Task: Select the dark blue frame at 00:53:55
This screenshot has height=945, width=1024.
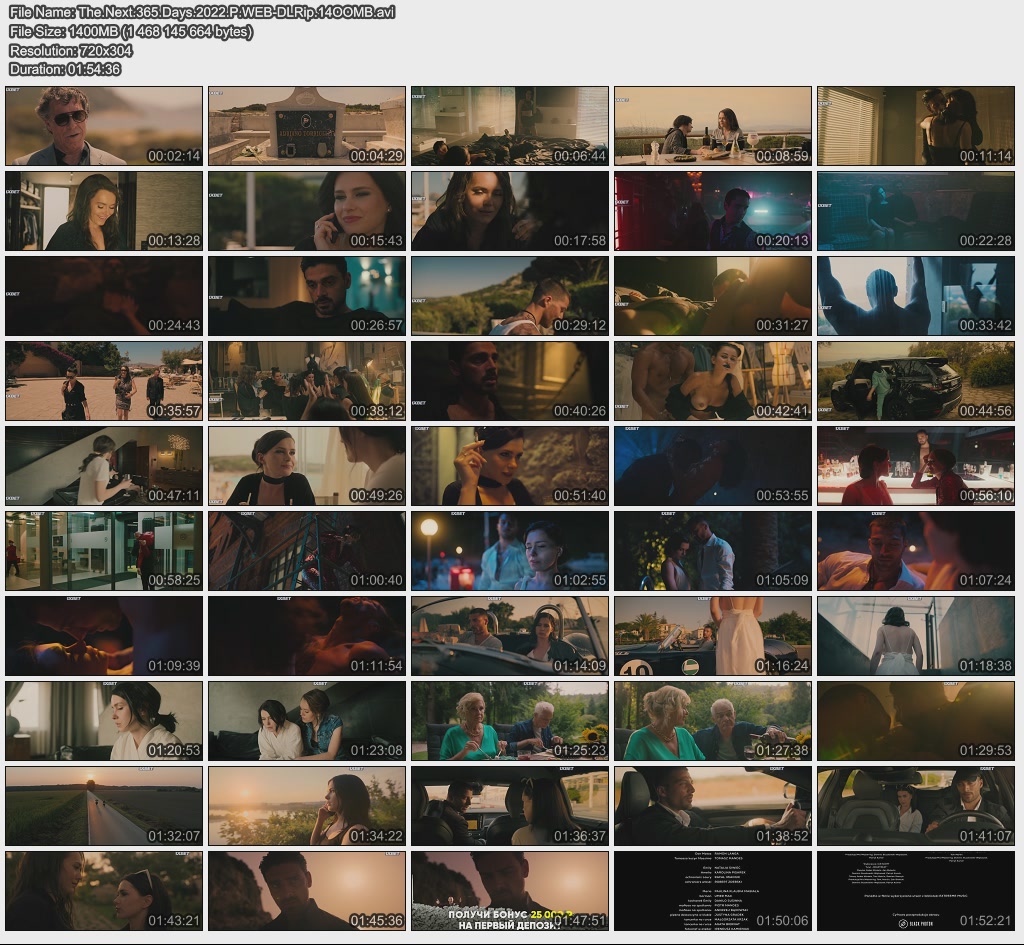Action: coord(712,466)
